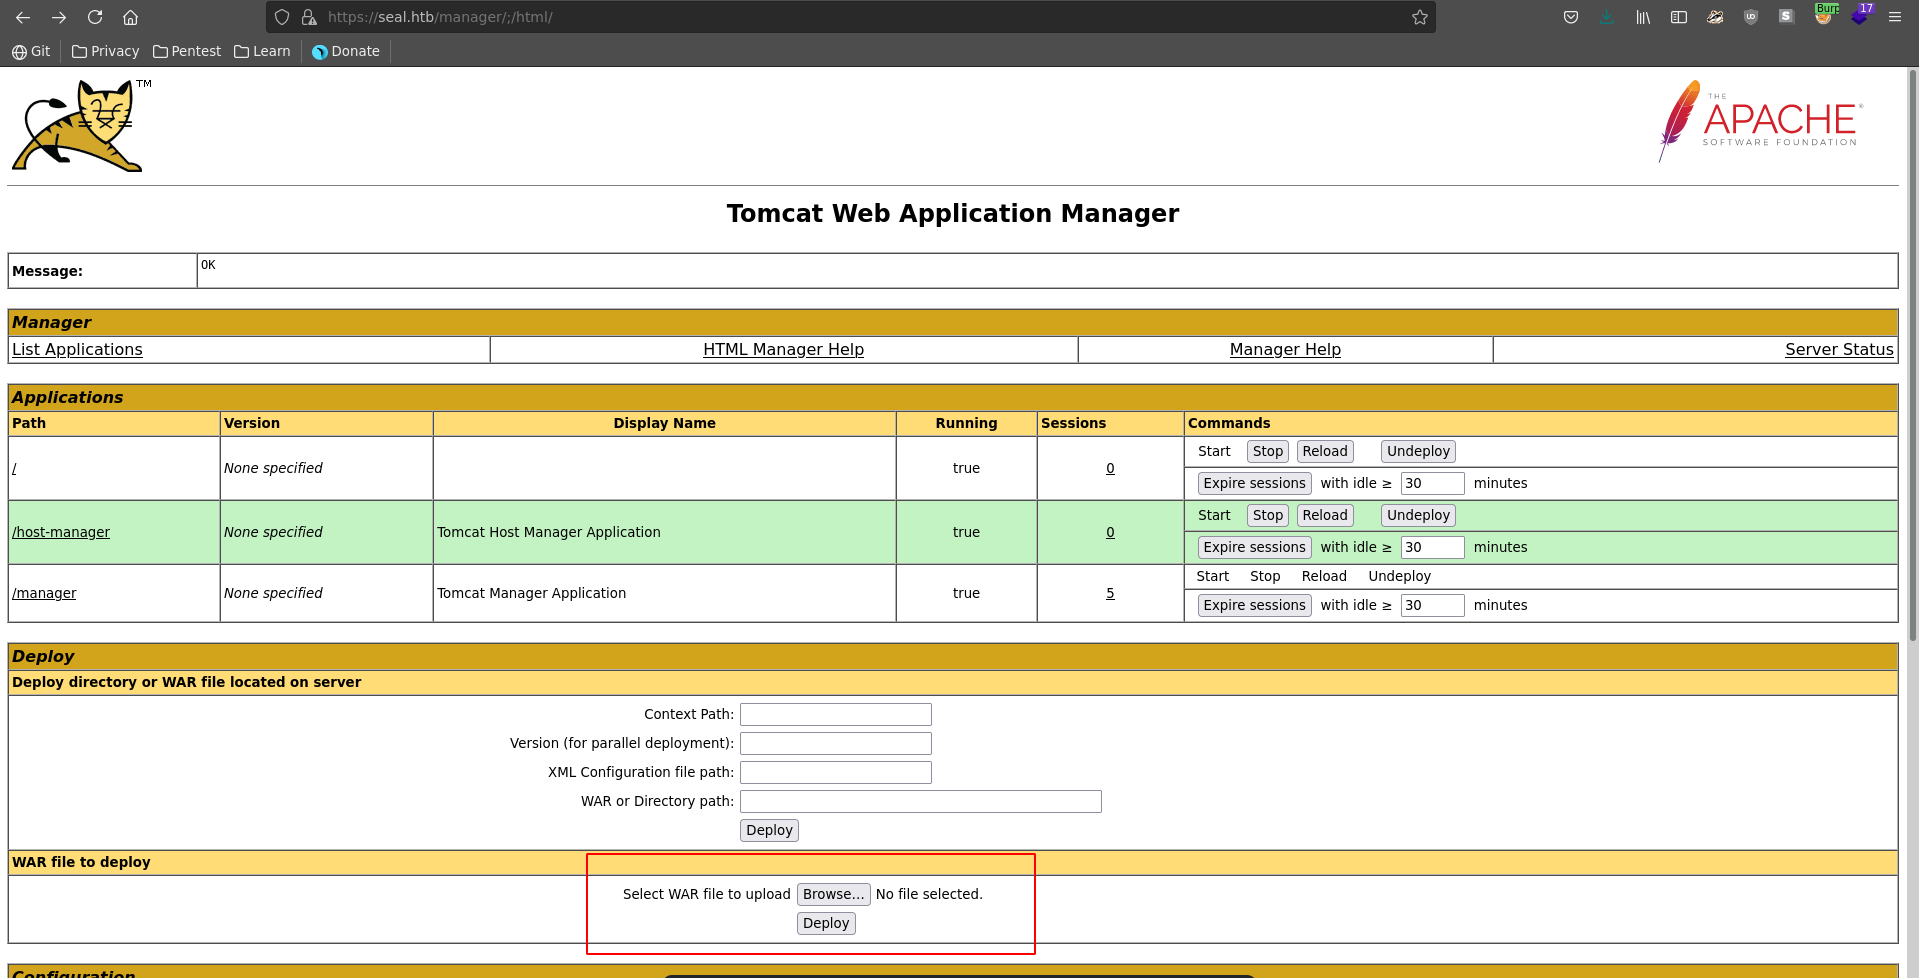Viewport: 1919px width, 978px height.
Task: Expand the Privacy bookmarks folder
Action: [x=105, y=51]
